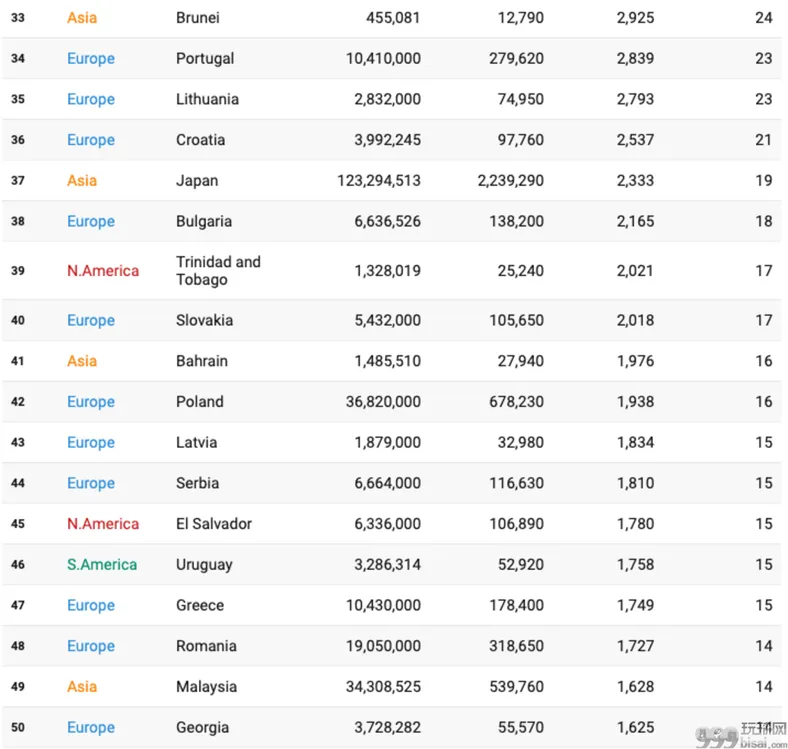This screenshot has width=788, height=749.
Task: Open the Europe link beside Slovakia
Action: pos(91,320)
